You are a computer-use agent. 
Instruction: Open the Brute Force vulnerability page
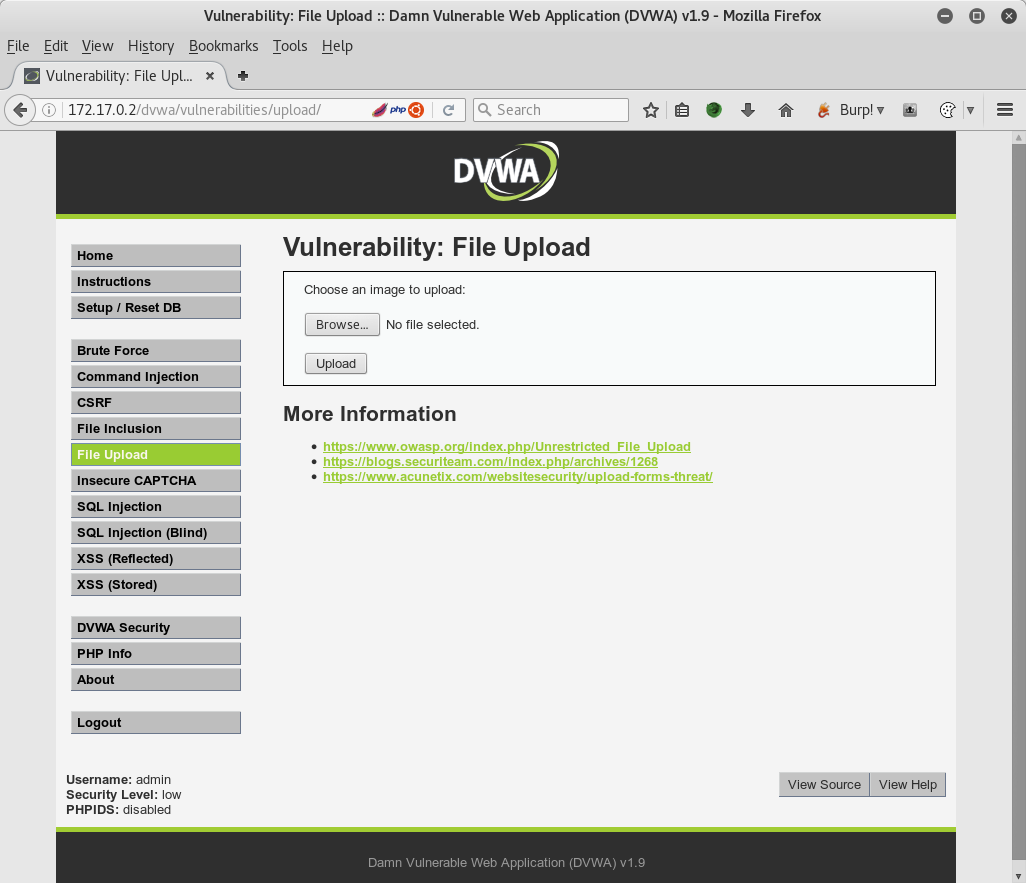[156, 350]
